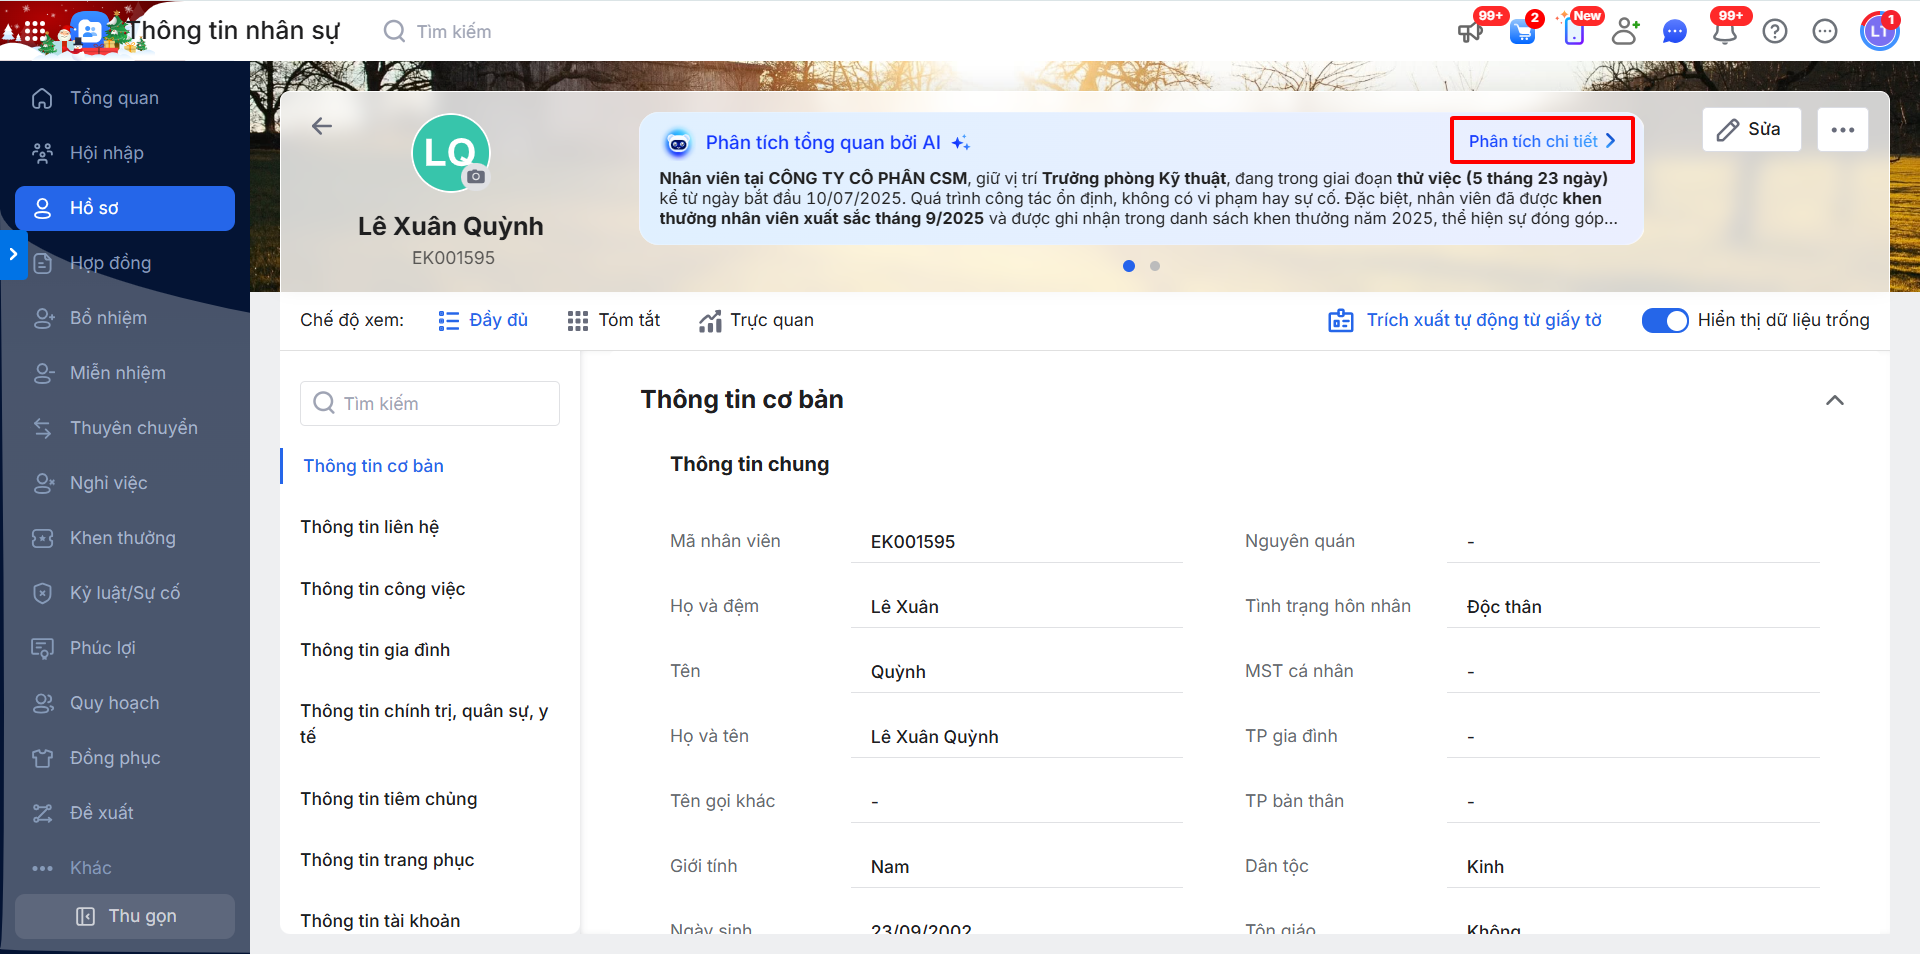Open Thuyên chuyển in sidebar
This screenshot has height=954, width=1920.
tap(125, 428)
